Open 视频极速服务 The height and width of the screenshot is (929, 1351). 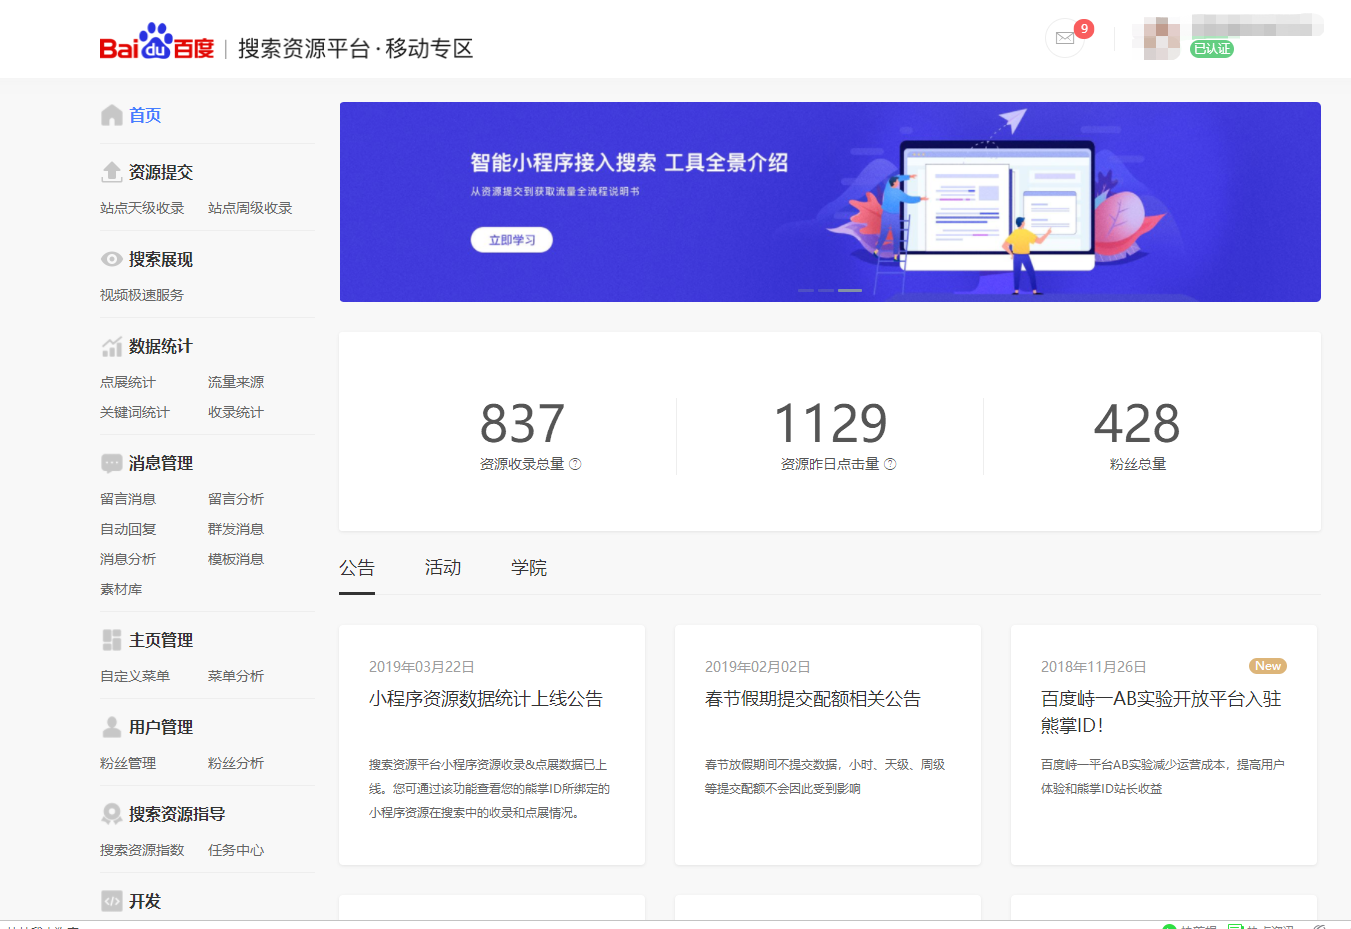(142, 295)
